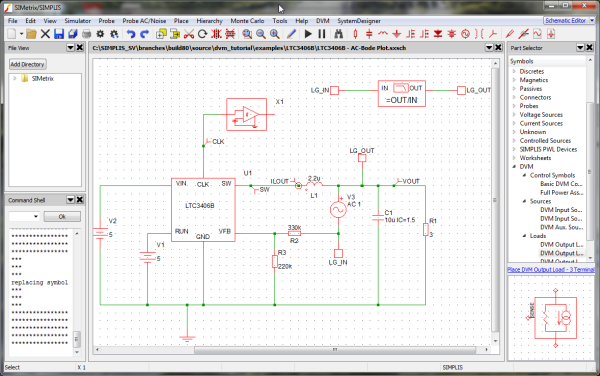Open the Simulator menu
Image resolution: width=600 pixels, height=376 pixels.
(77, 21)
